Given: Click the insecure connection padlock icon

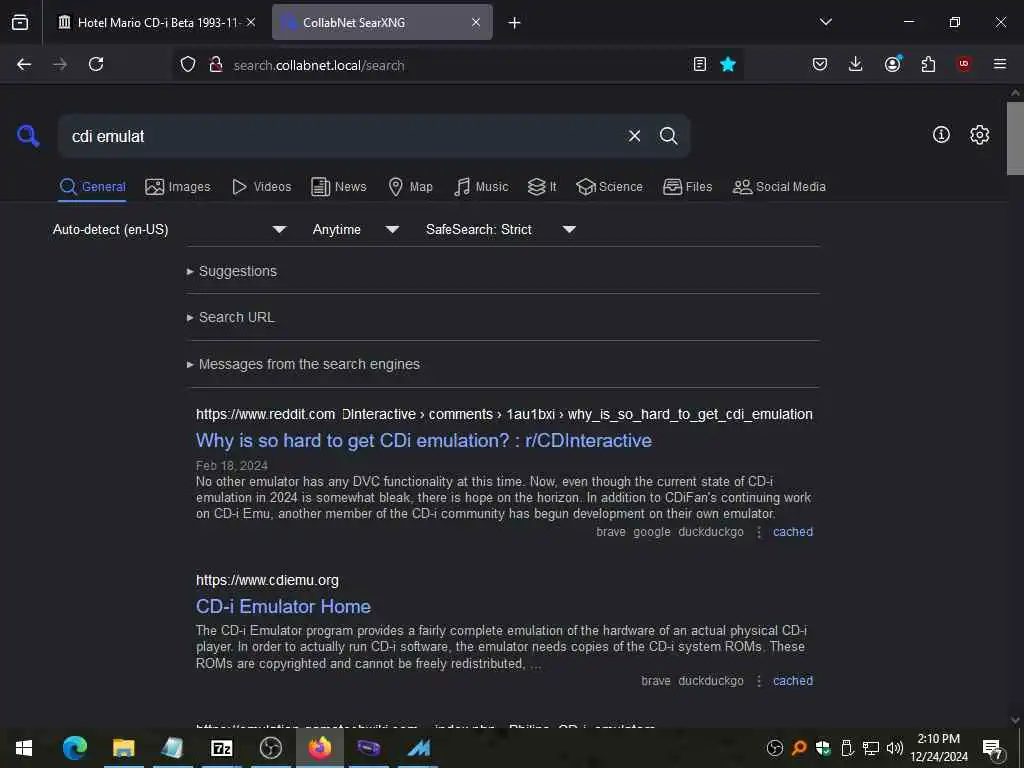Looking at the screenshot, I should point(216,64).
